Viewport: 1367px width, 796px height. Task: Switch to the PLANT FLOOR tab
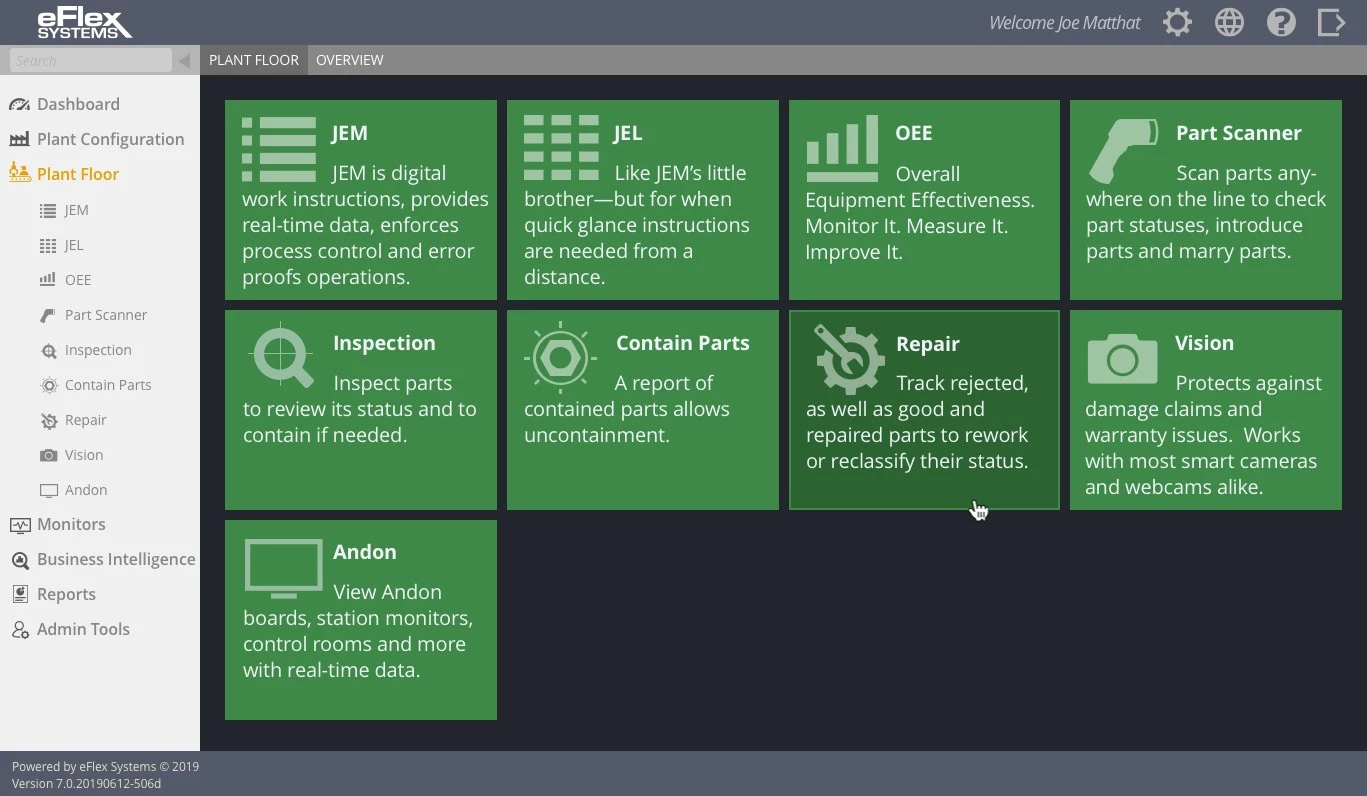click(x=253, y=60)
